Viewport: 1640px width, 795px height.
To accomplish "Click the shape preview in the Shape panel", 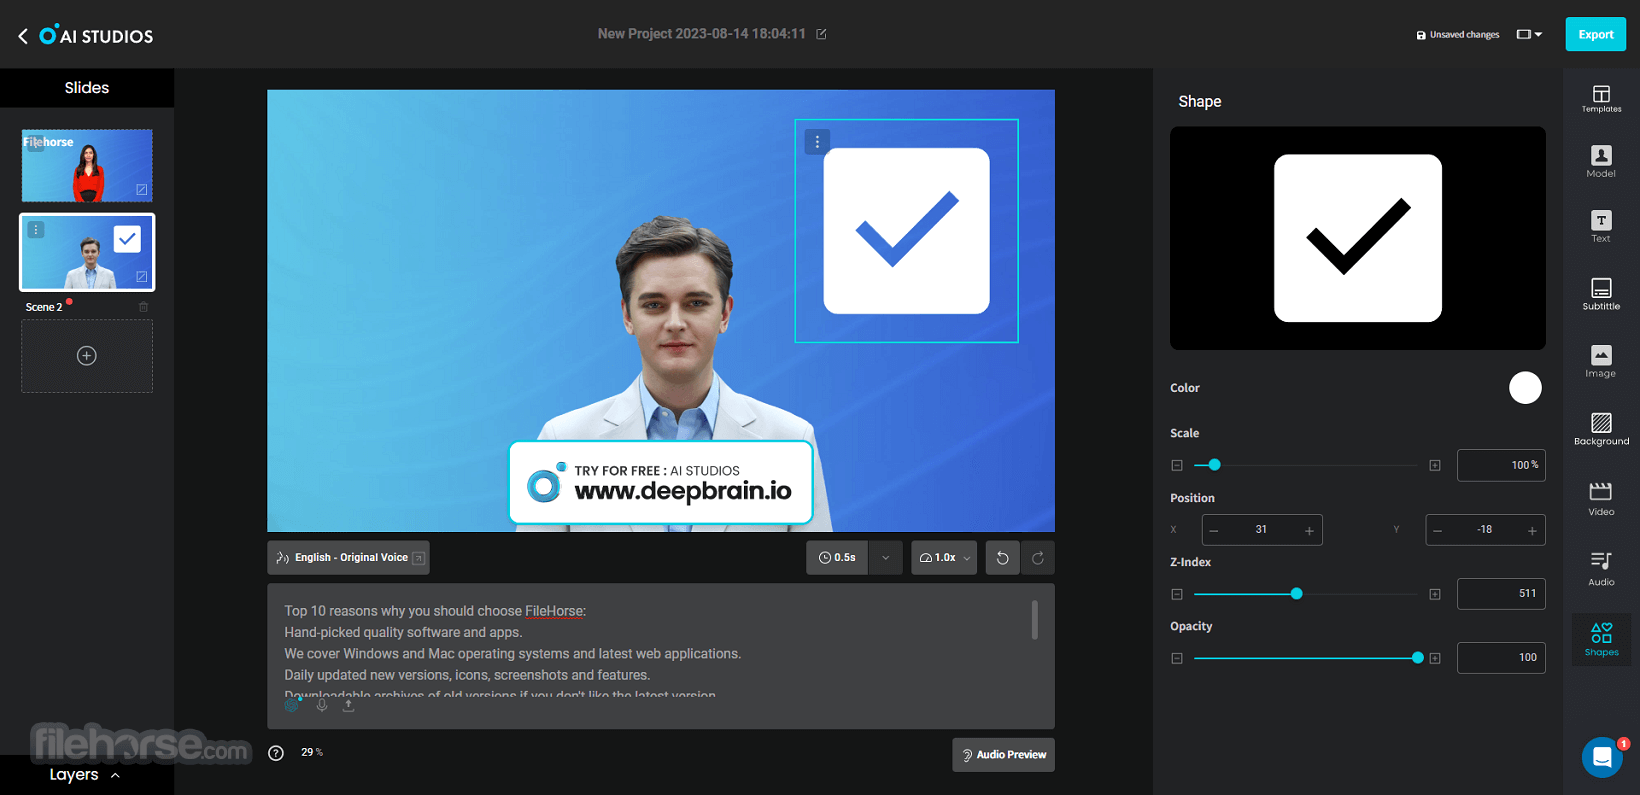I will (1358, 238).
